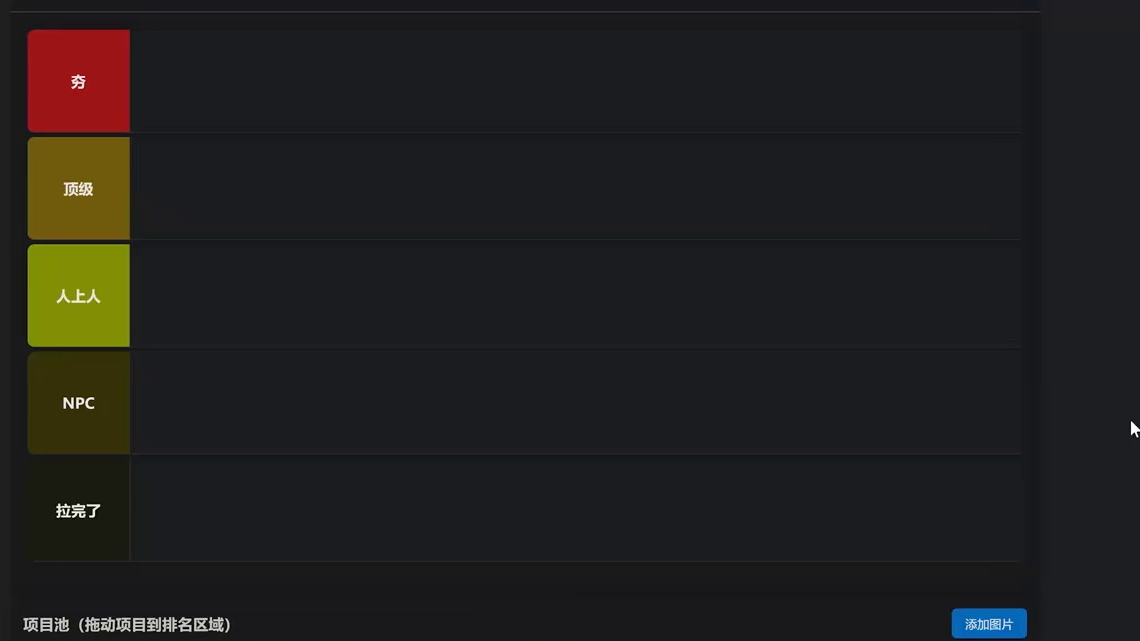Click the empty row beside 人上人

[x=575, y=296]
